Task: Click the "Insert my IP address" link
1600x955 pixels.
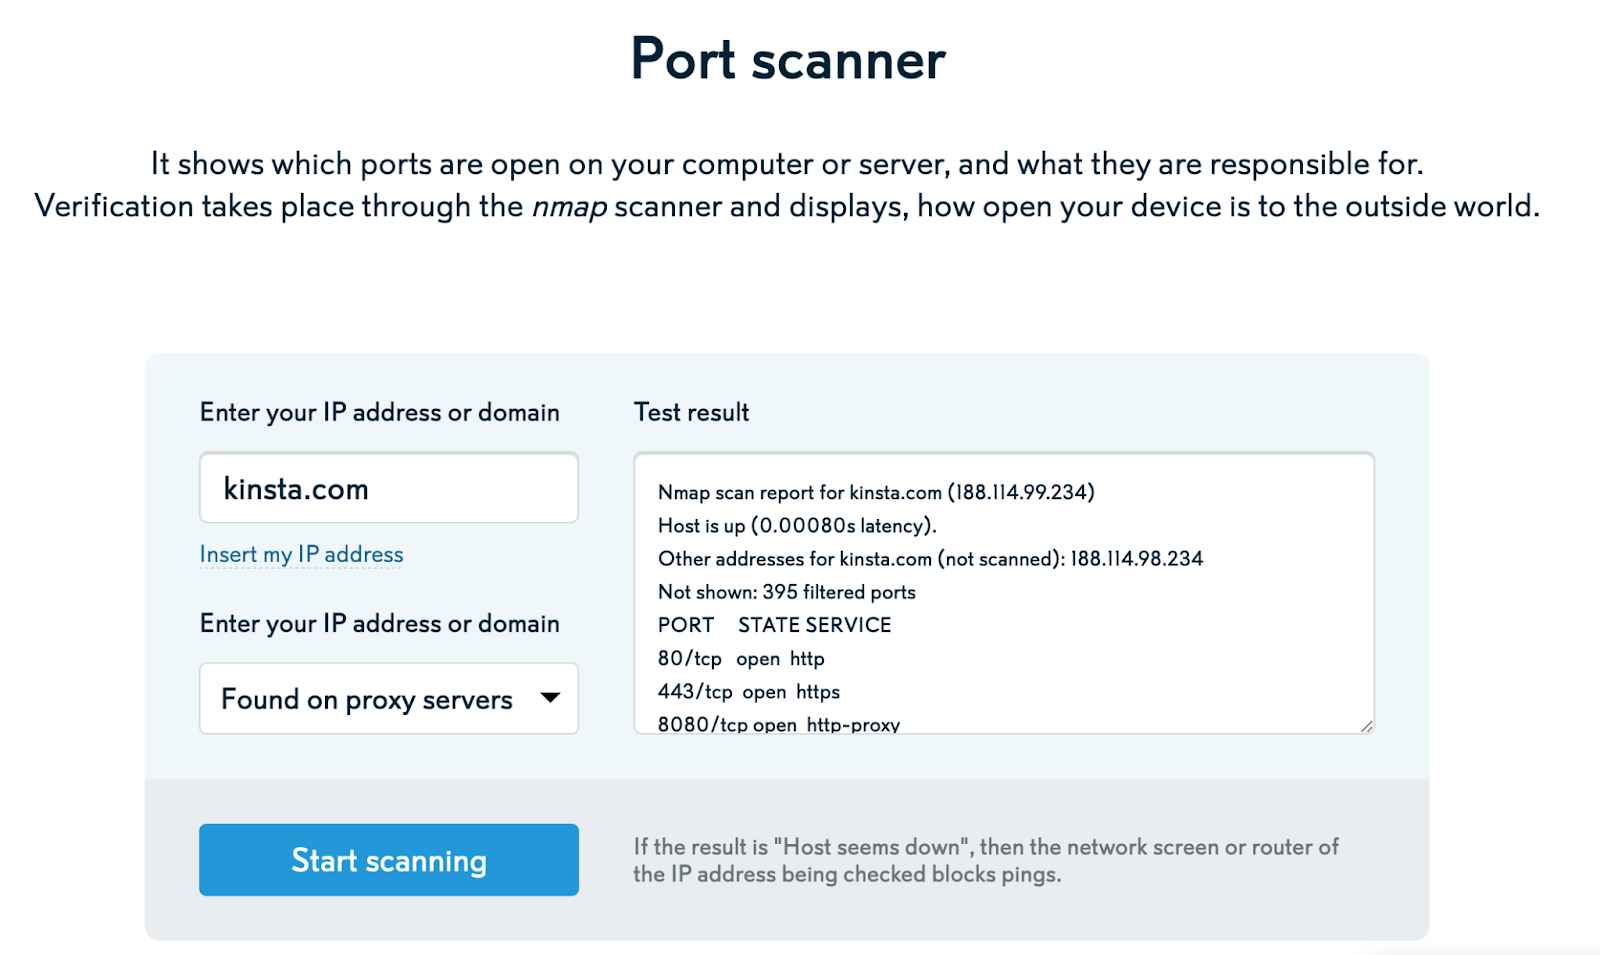Action: [x=301, y=554]
